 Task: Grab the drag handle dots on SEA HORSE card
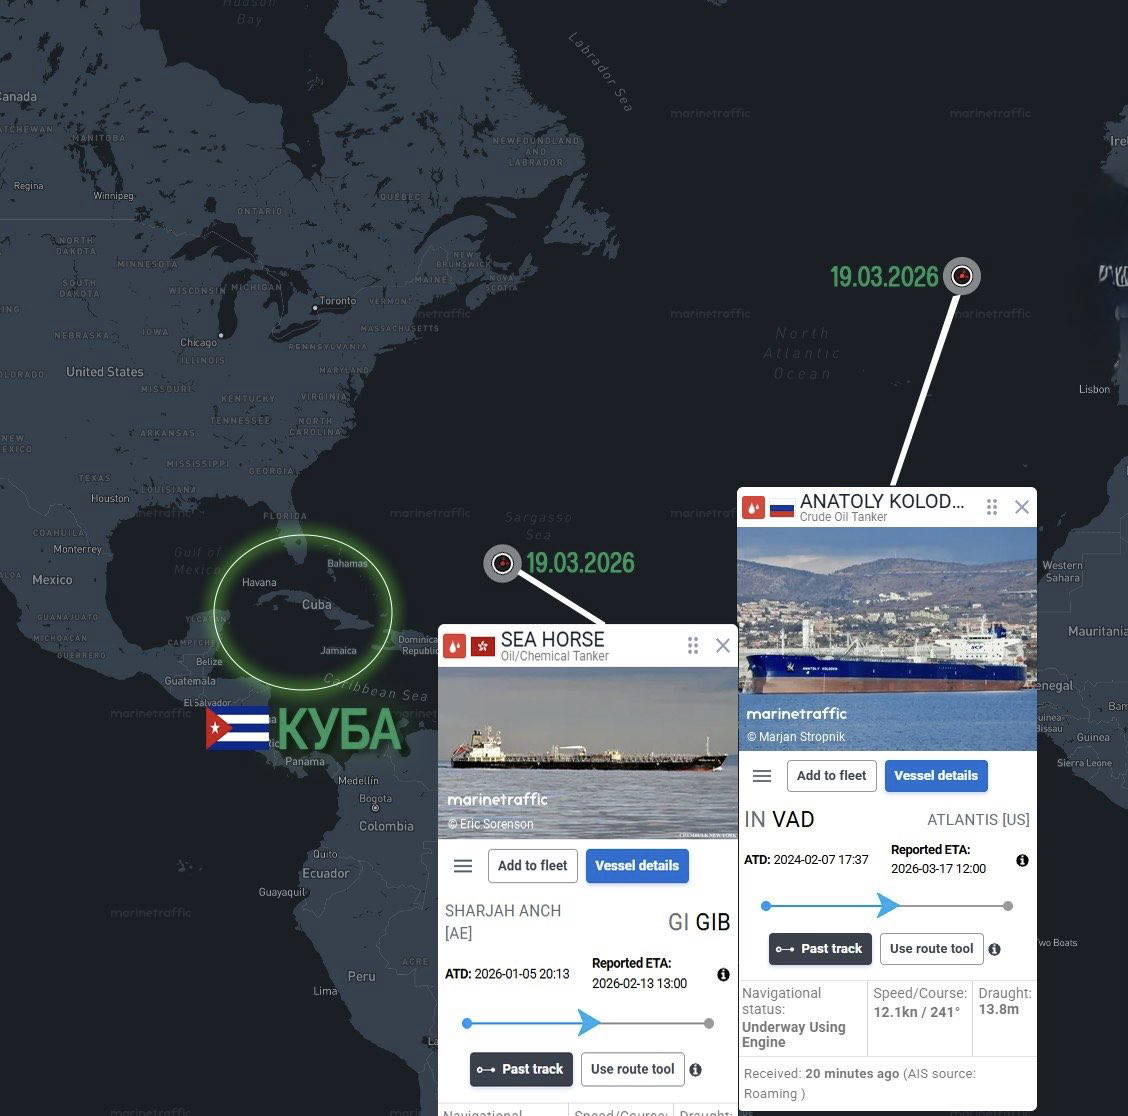[693, 645]
